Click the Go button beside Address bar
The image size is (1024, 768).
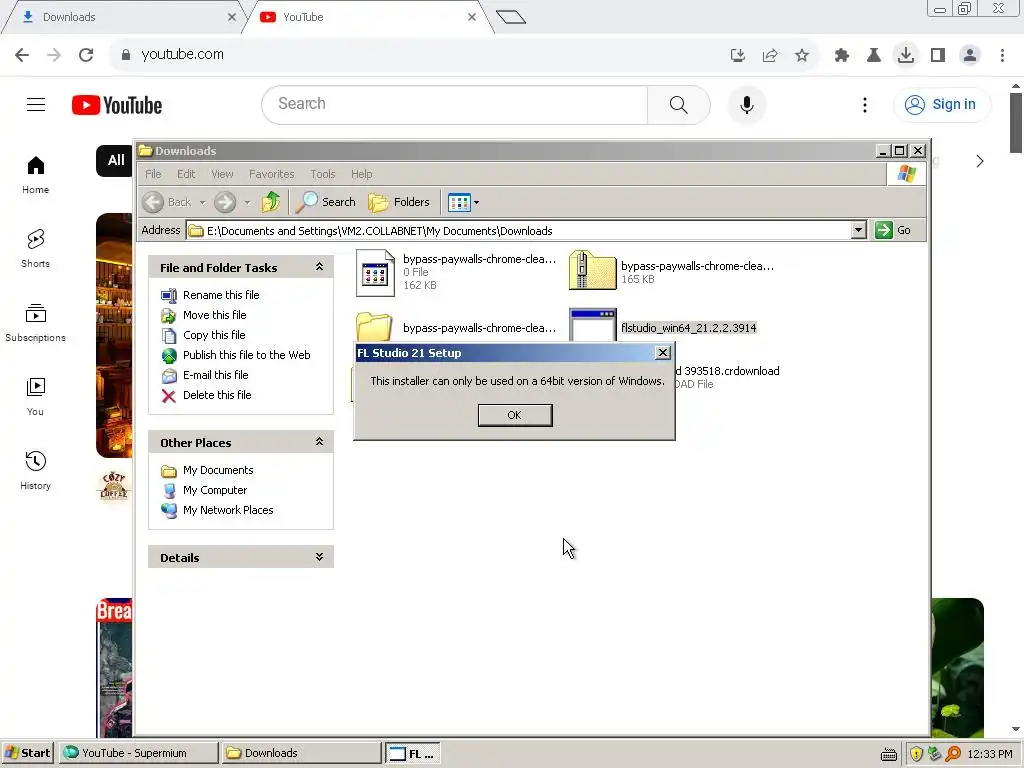[893, 230]
